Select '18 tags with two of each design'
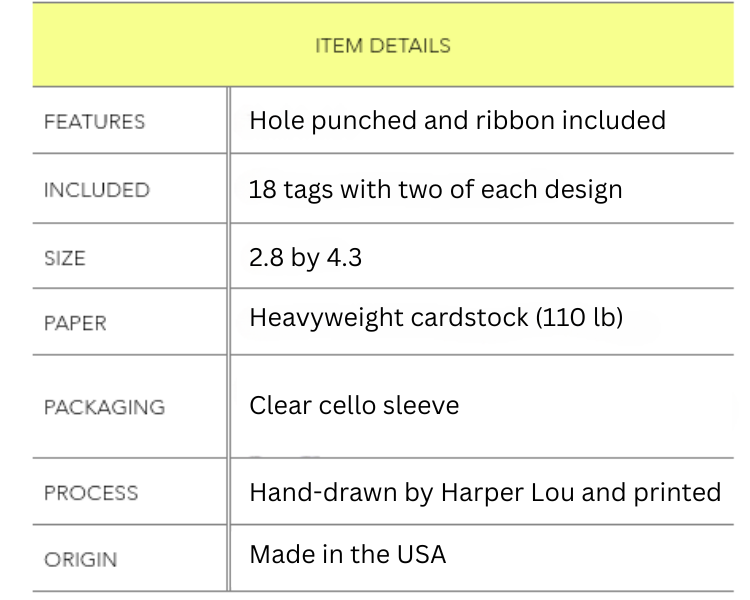 coord(435,188)
